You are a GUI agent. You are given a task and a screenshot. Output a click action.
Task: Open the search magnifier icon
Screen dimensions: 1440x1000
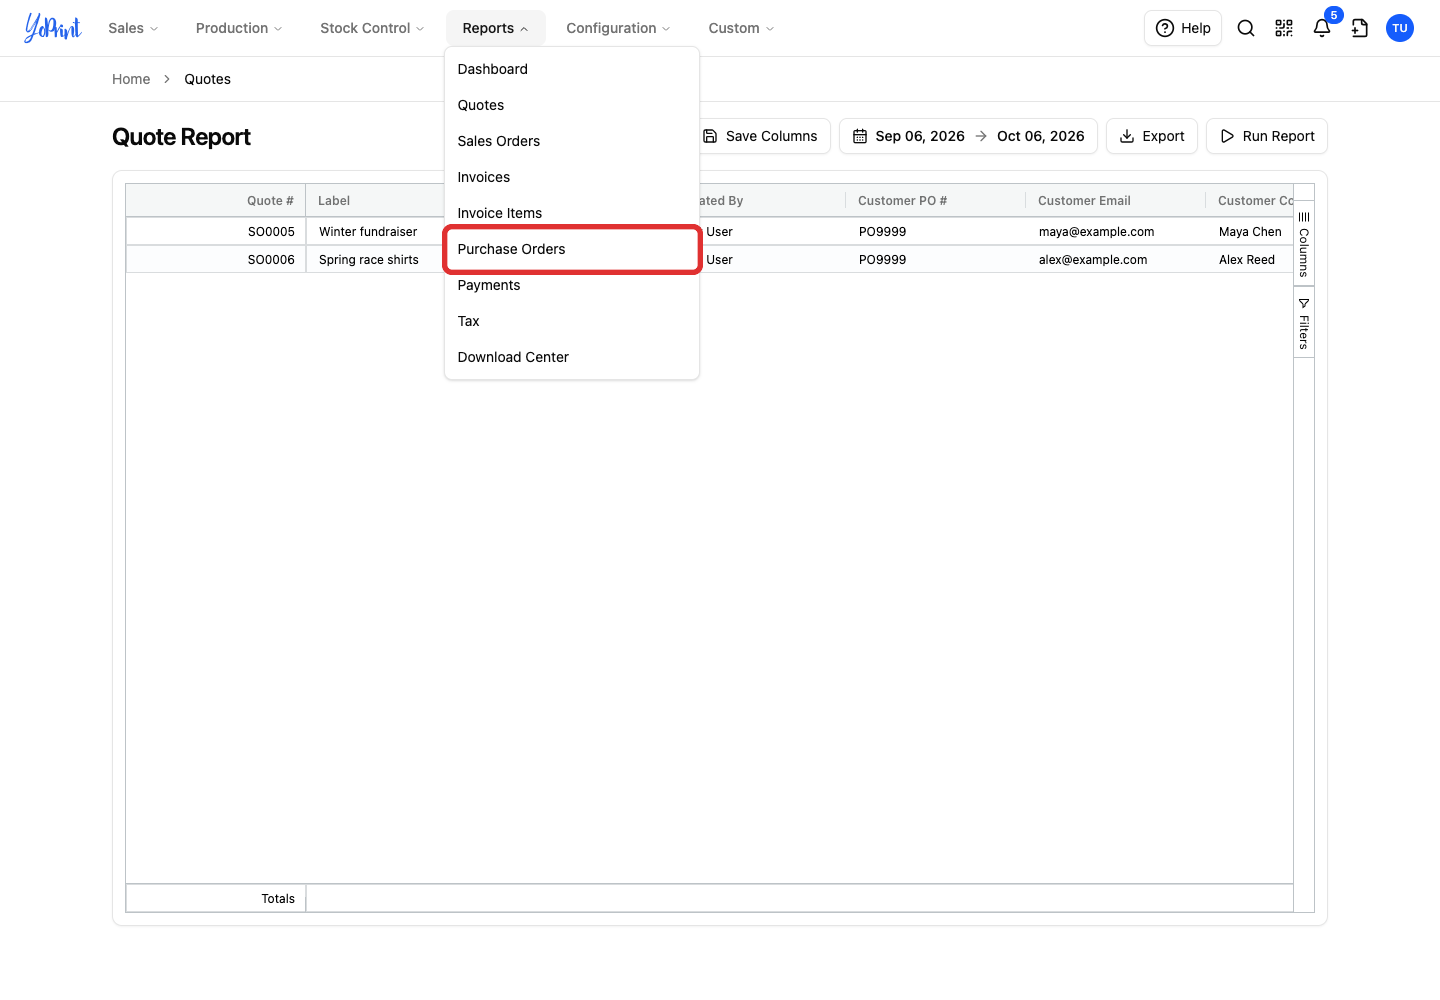click(1246, 28)
